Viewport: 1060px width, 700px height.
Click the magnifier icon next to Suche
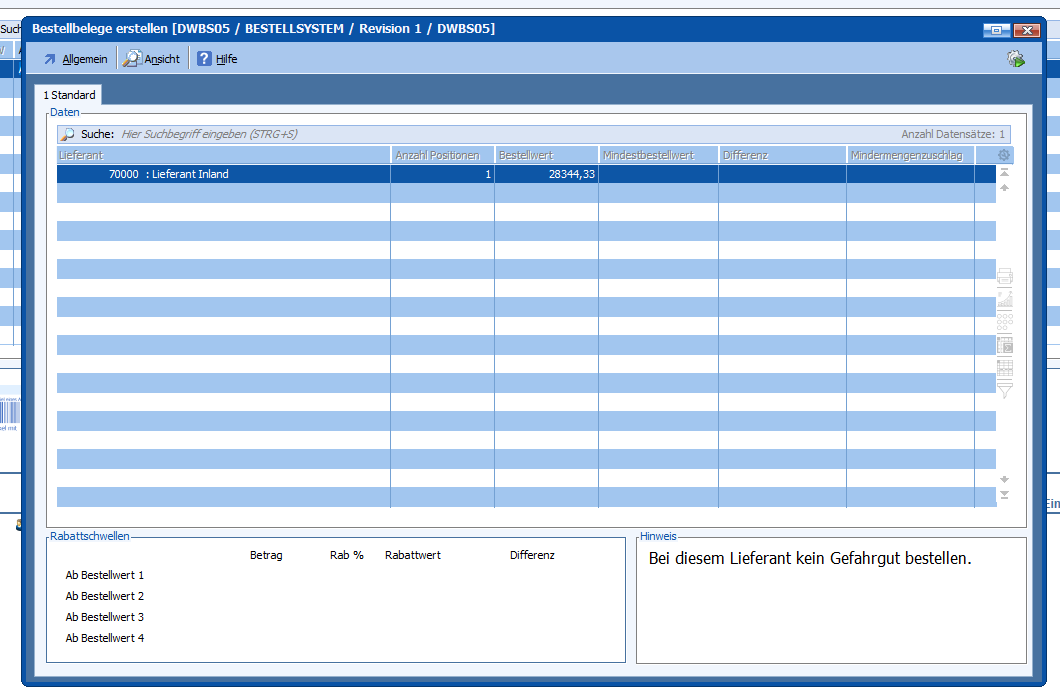pos(68,134)
